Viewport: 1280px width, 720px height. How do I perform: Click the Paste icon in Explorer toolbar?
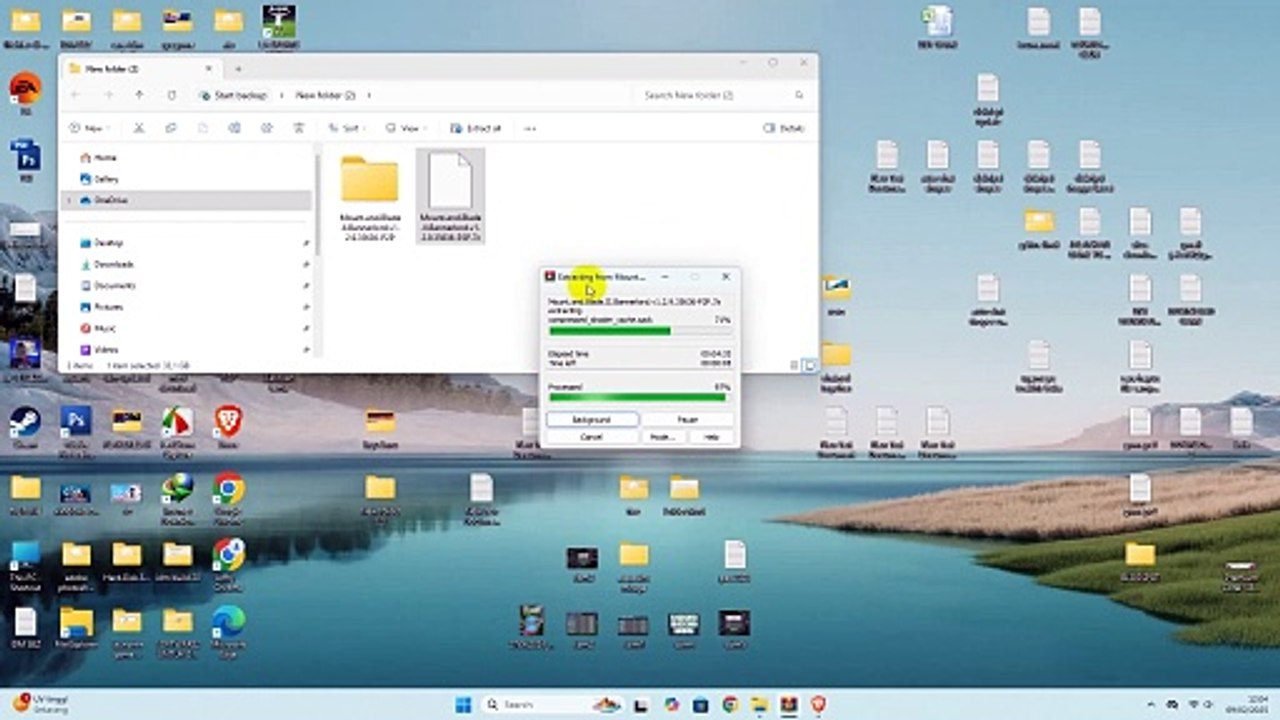tap(203, 128)
